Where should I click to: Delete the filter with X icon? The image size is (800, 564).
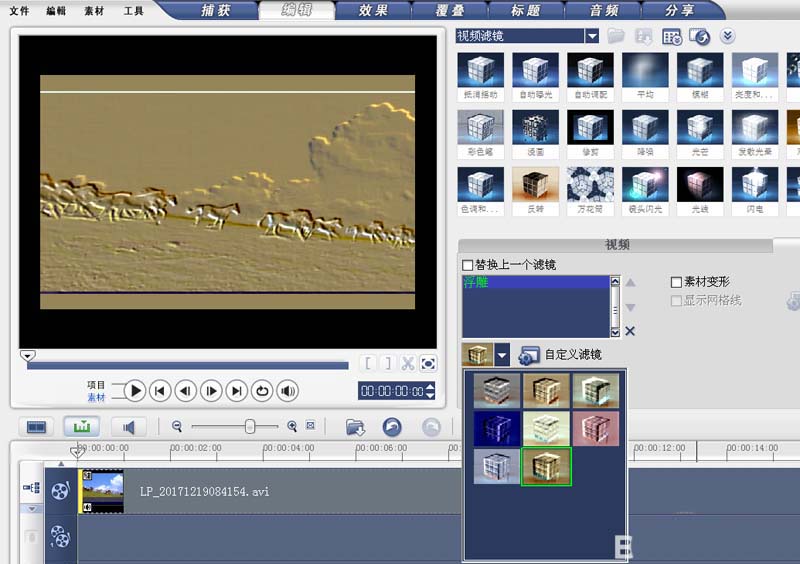tap(630, 332)
